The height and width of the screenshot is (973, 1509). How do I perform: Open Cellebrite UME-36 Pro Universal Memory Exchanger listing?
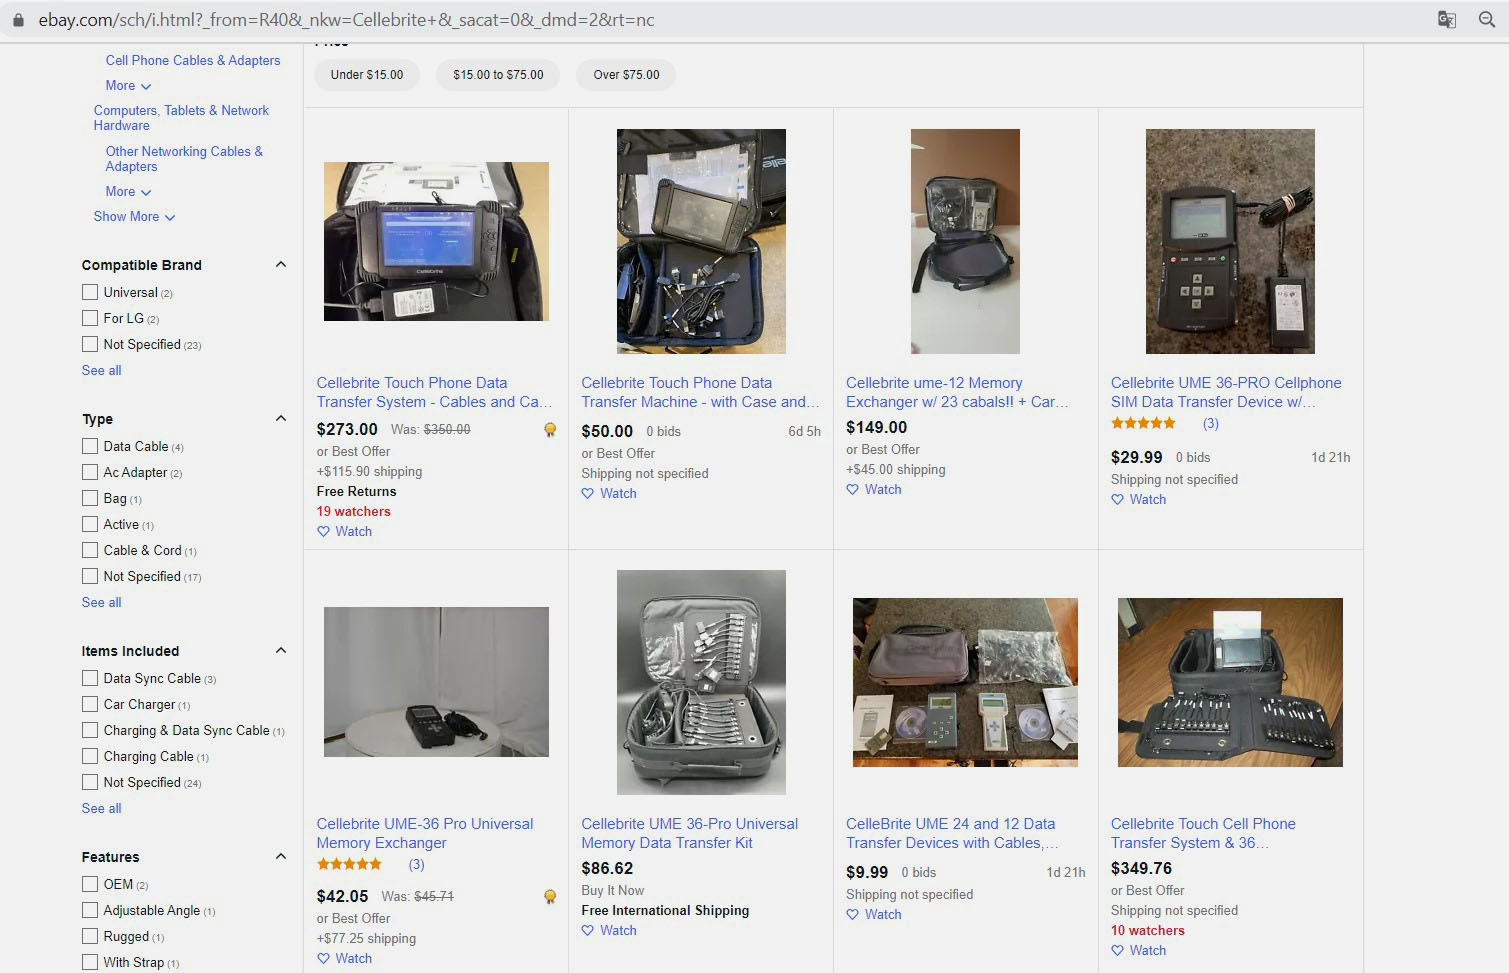click(x=425, y=833)
